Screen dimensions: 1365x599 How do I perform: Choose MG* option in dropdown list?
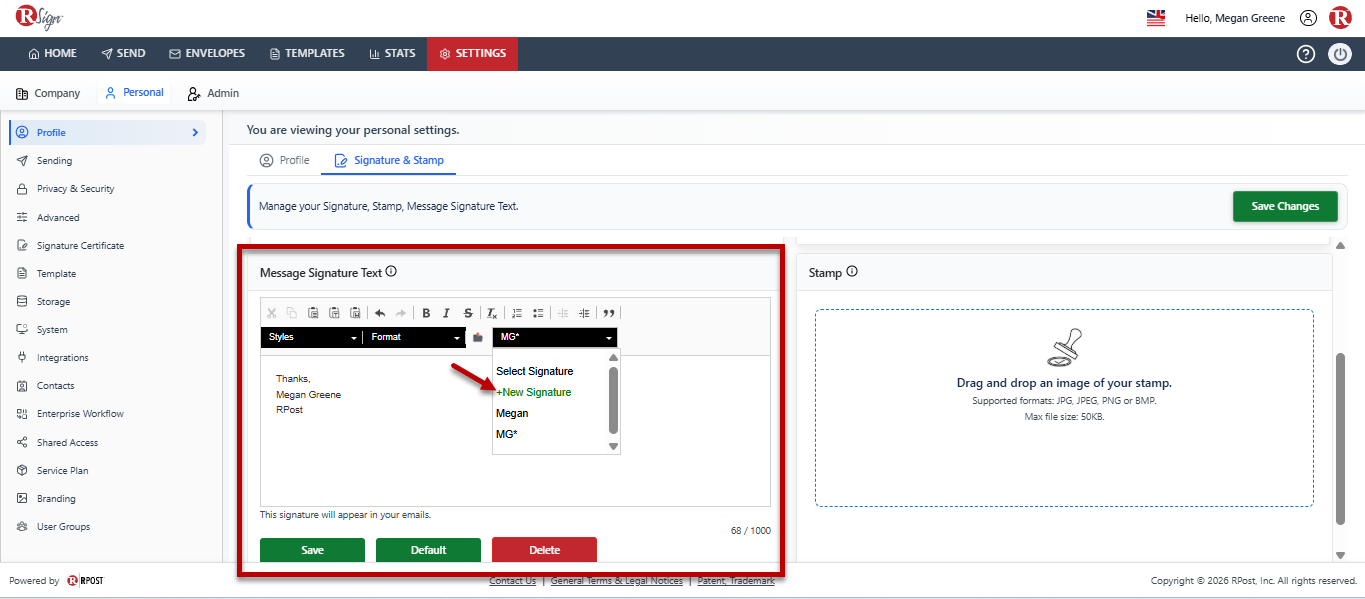[507, 434]
